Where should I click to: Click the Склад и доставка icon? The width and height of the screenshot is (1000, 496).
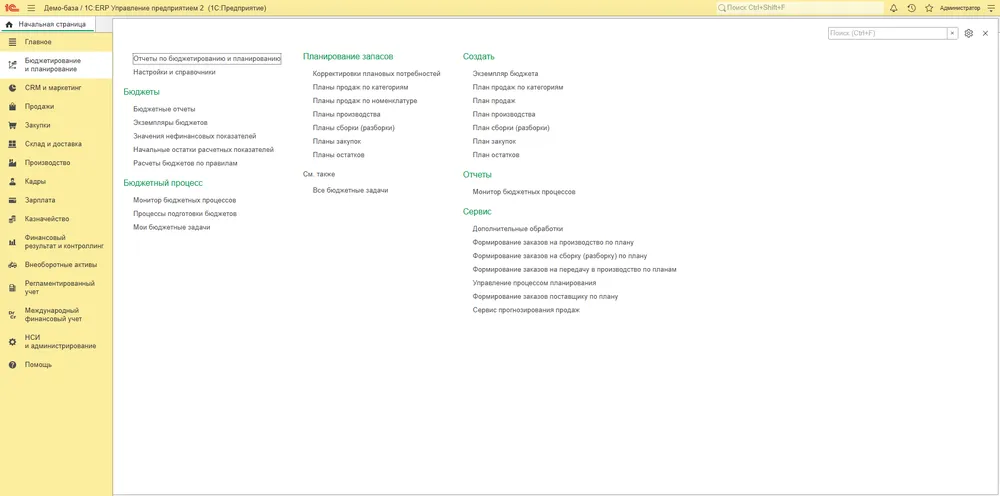(x=12, y=144)
